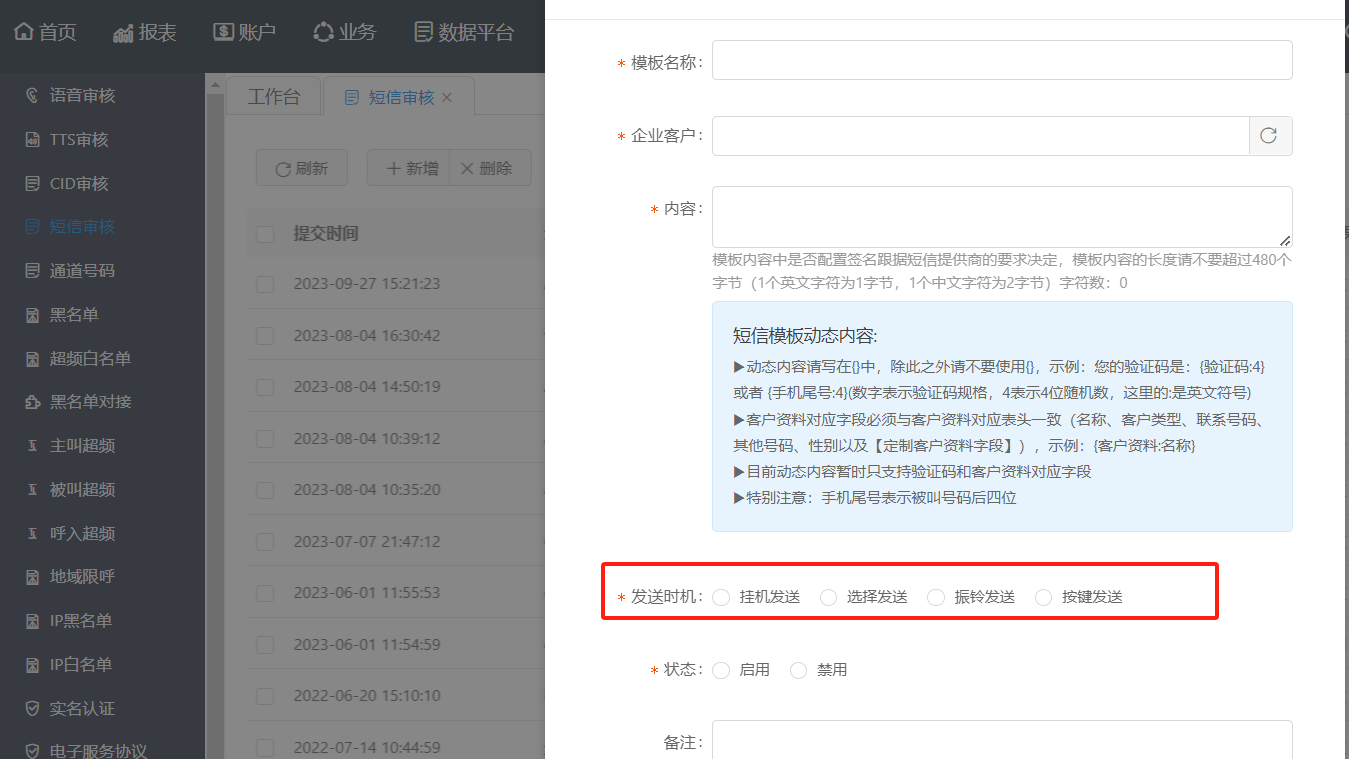Choose 启用 status radio button

[721, 670]
